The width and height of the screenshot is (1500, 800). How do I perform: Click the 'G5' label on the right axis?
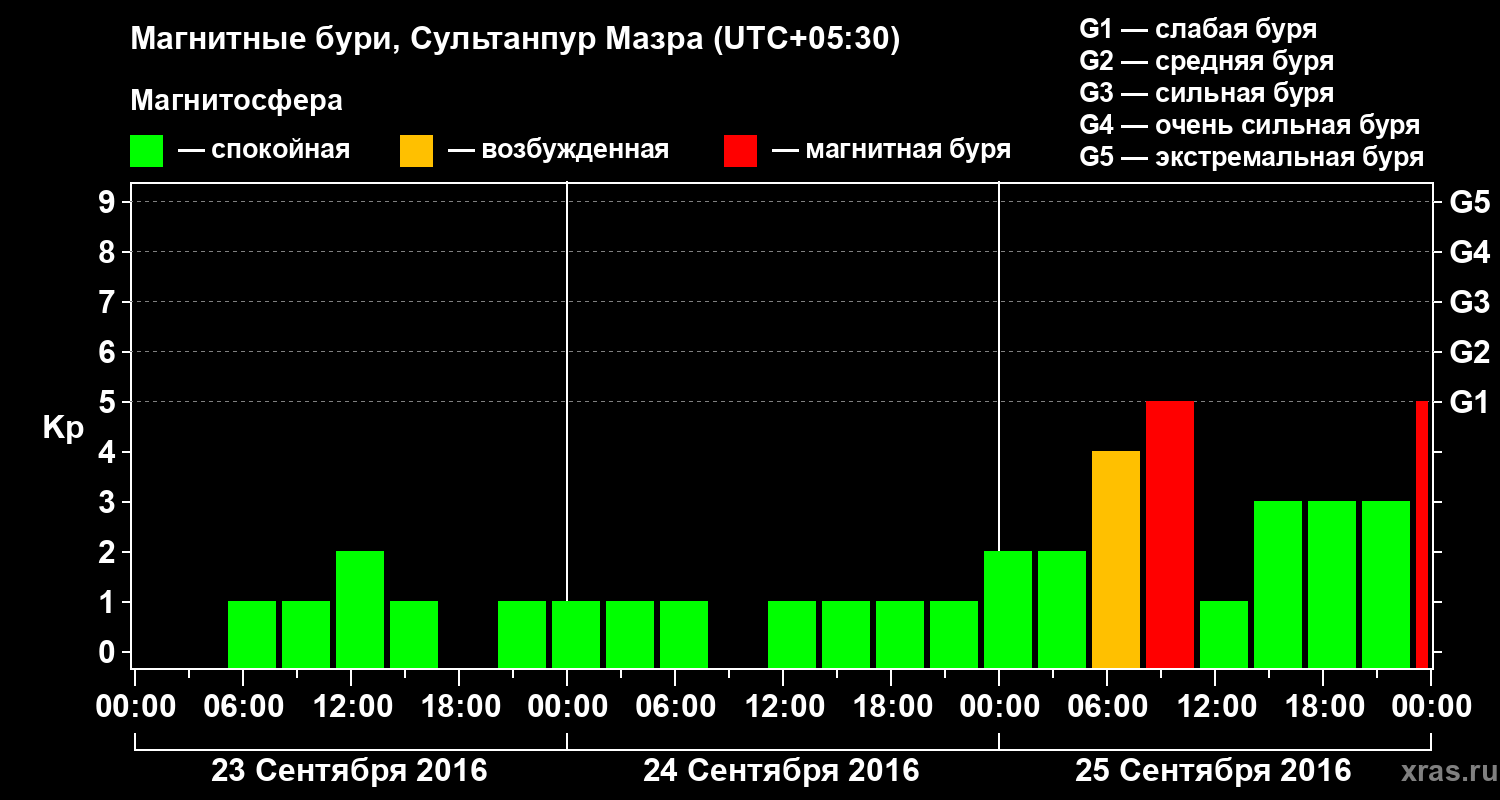pyautogui.click(x=1469, y=202)
